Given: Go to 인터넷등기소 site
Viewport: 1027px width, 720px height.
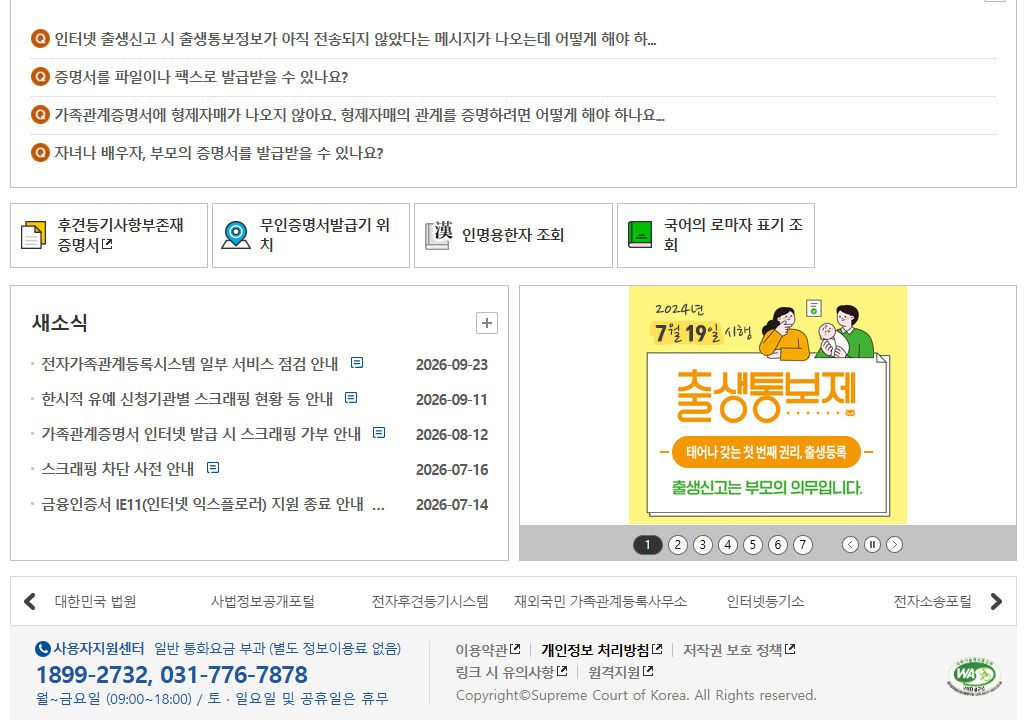Looking at the screenshot, I should tap(765, 601).
